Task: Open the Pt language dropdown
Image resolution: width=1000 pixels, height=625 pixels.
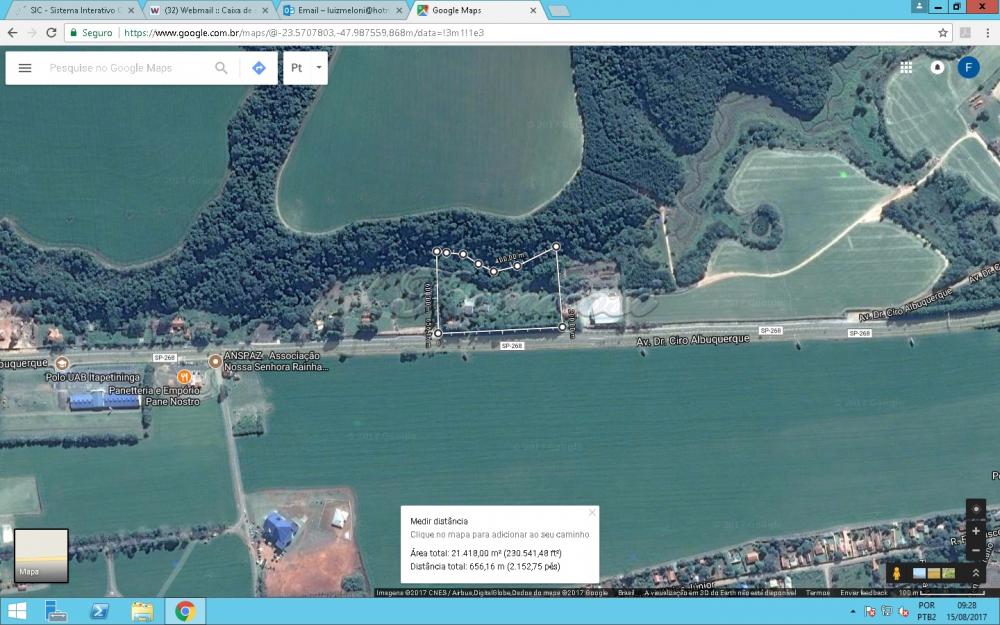Action: [306, 68]
